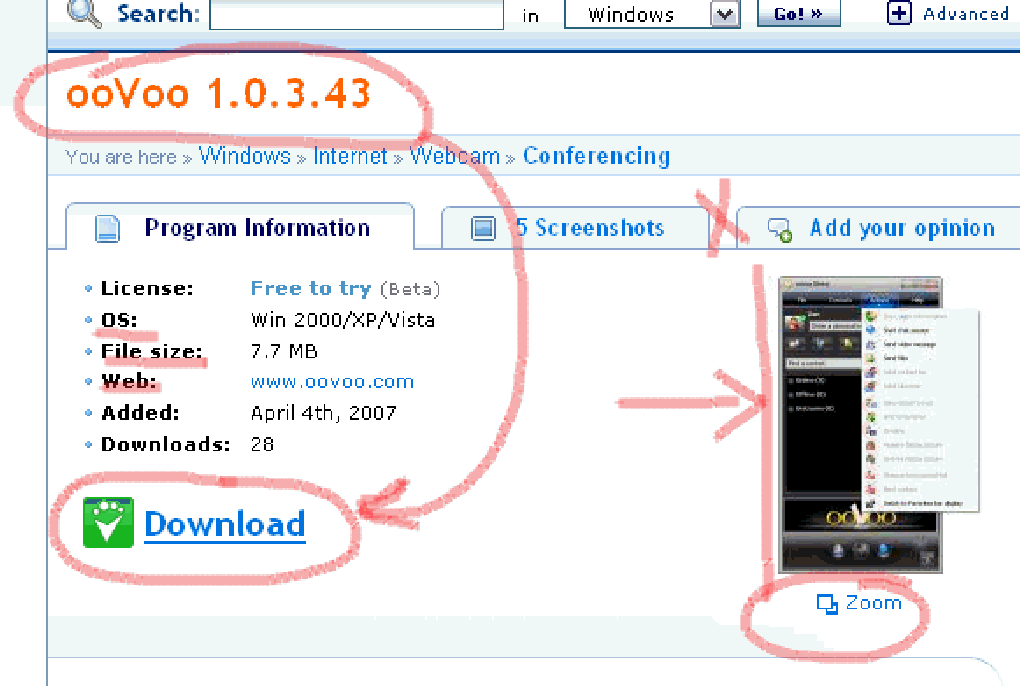Viewport: 1020px width, 686px height.
Task: Click the Screenshots tab picture icon
Action: coord(483,228)
